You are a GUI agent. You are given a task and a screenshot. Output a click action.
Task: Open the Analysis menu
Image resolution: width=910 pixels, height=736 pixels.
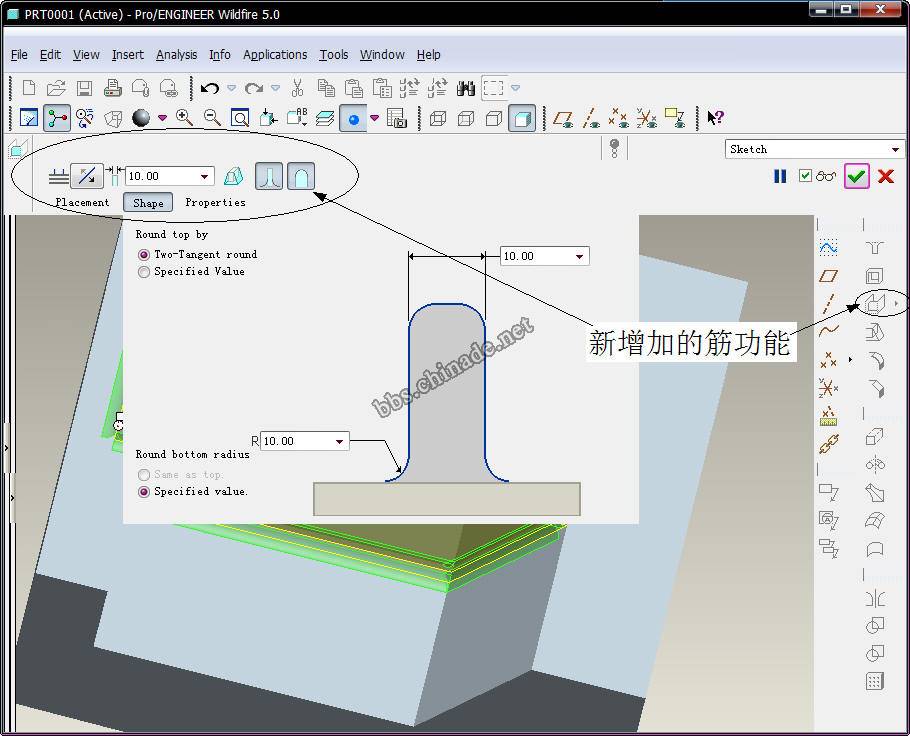coord(176,55)
